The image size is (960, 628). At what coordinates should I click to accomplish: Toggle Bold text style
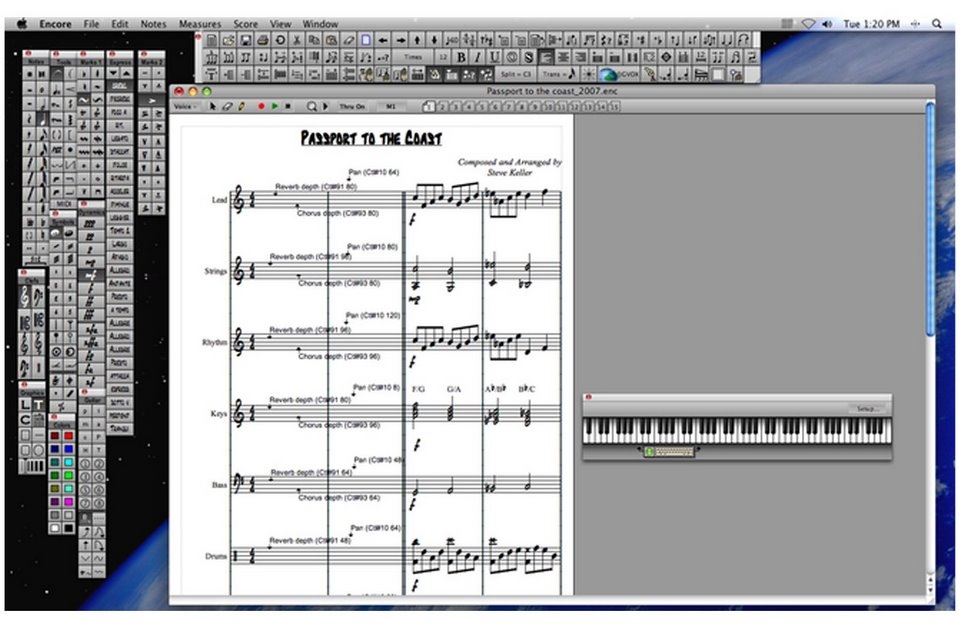(x=461, y=58)
